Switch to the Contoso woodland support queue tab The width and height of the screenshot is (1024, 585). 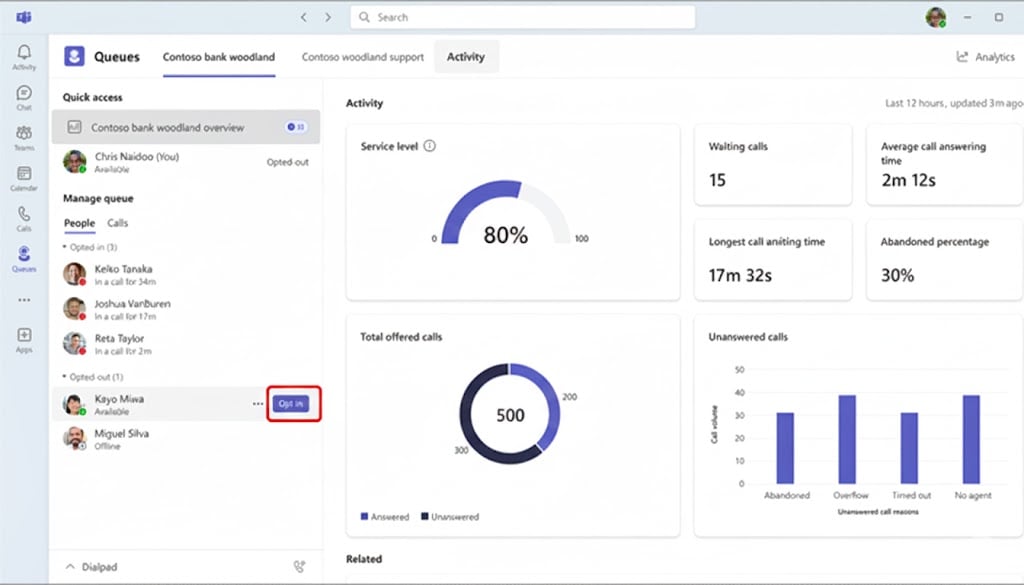[x=362, y=57]
